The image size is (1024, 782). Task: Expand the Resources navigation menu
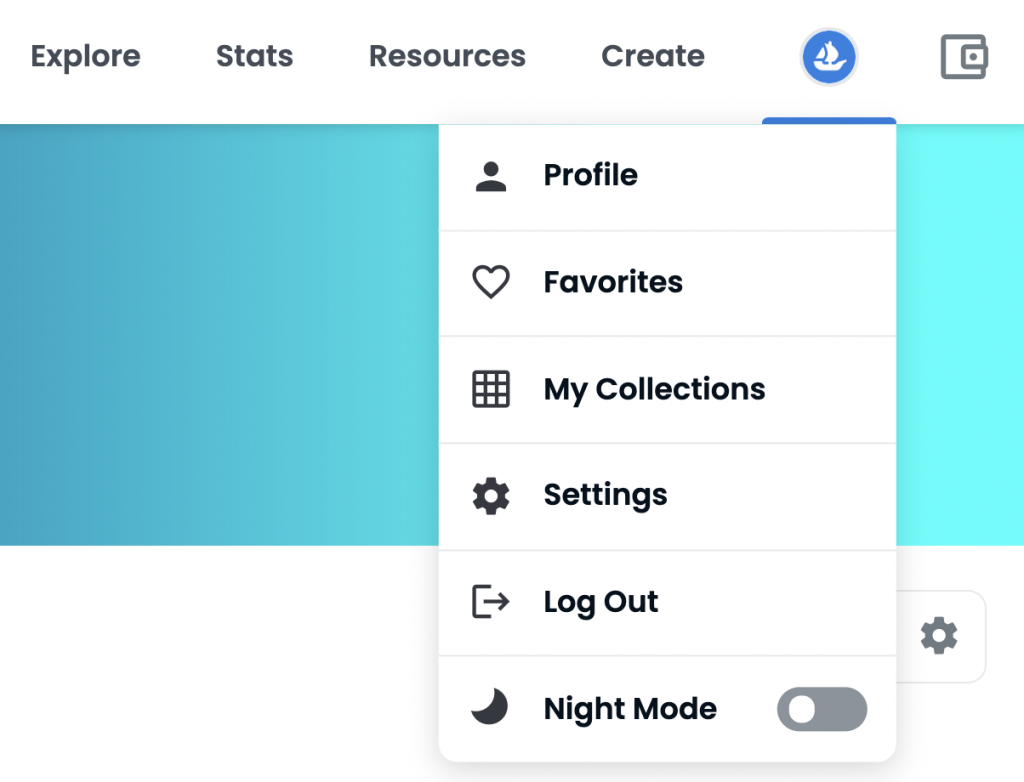pyautogui.click(x=447, y=57)
